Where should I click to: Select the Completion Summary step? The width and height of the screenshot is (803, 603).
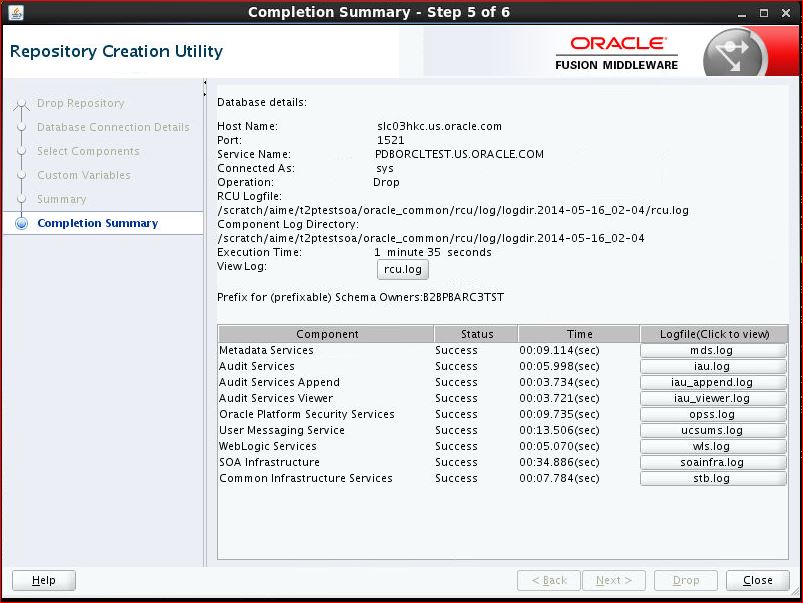pyautogui.click(x=97, y=223)
